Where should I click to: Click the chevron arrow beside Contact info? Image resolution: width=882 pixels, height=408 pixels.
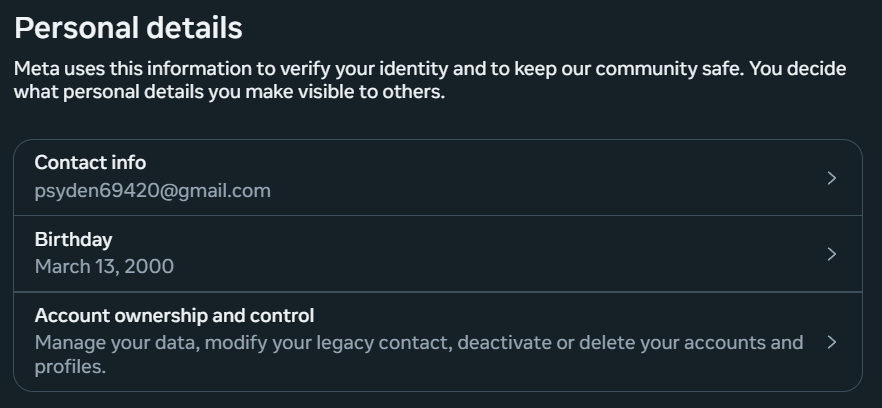point(832,178)
